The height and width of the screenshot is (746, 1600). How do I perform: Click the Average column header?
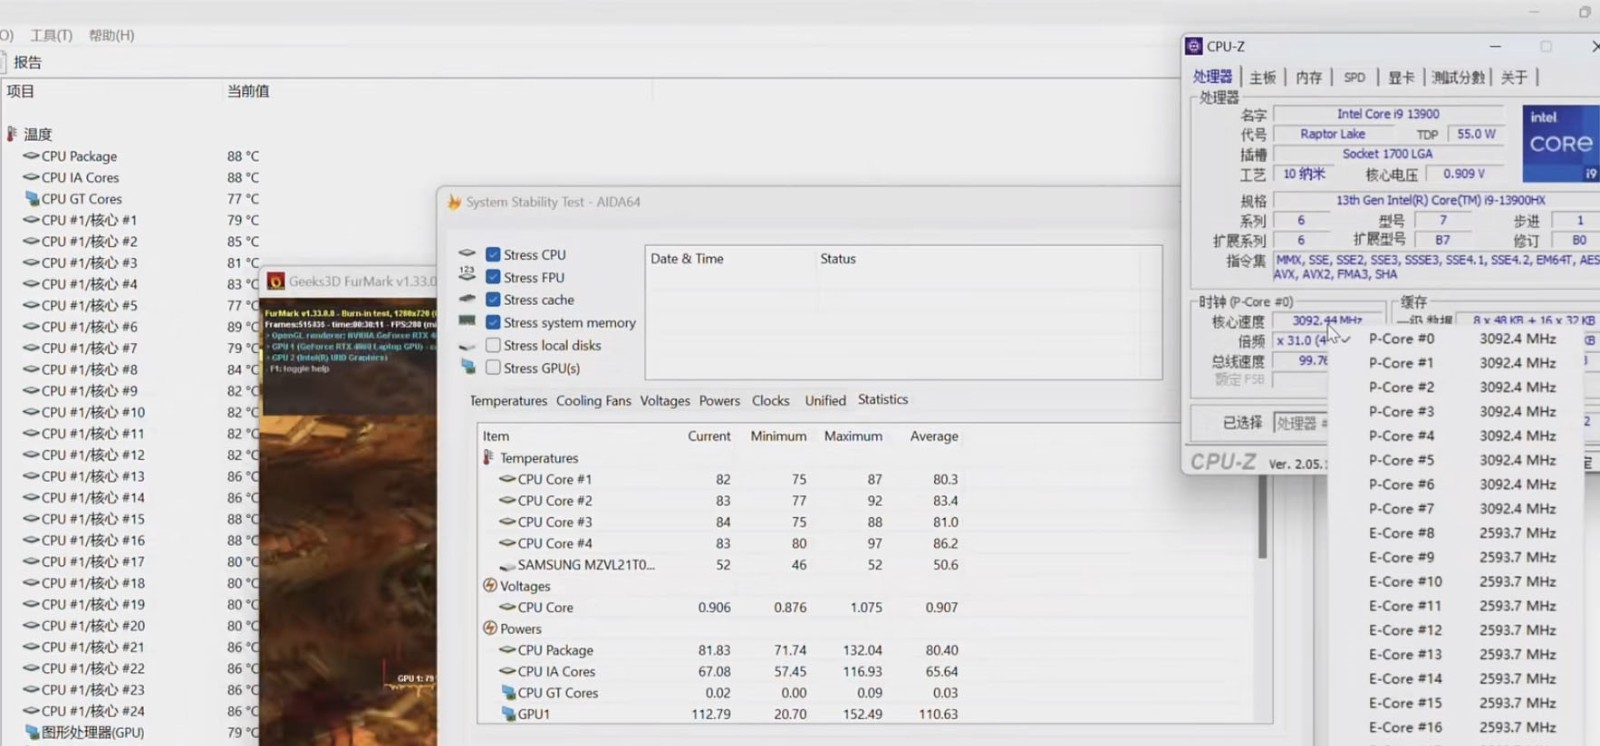934,436
